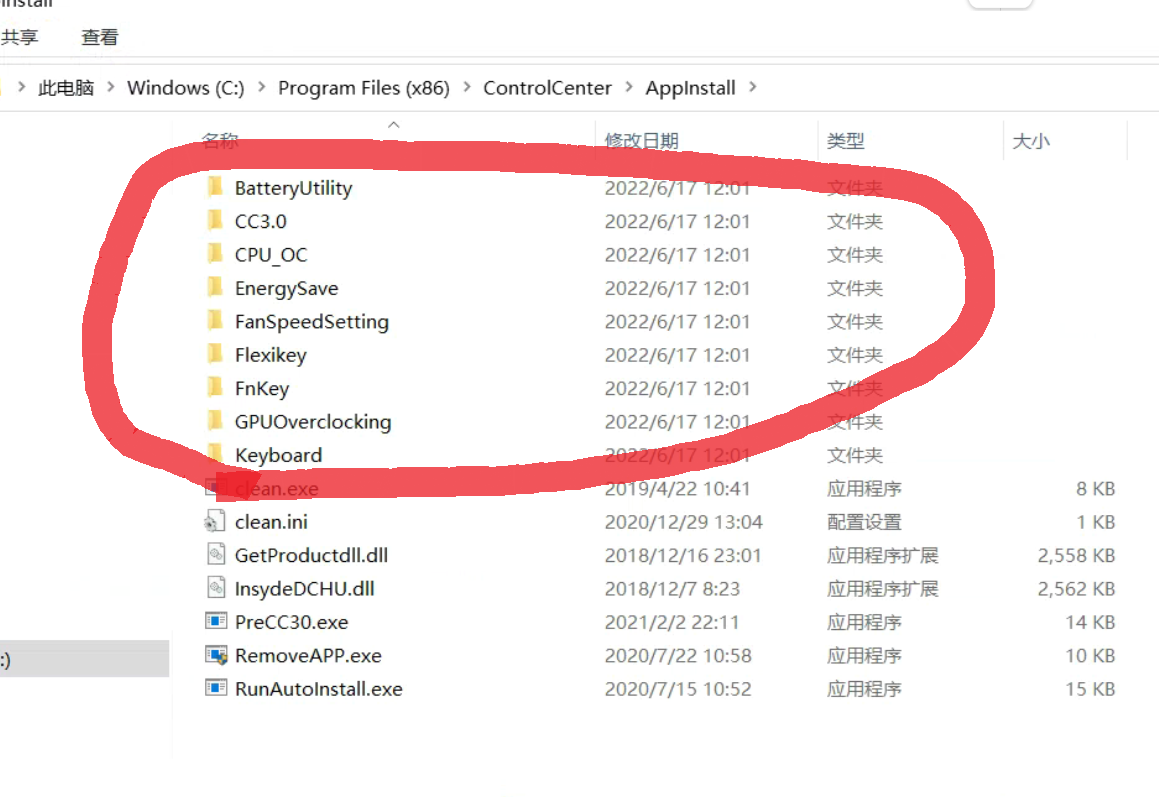Open the BatteryUtility folder icon
The height and width of the screenshot is (797, 1159).
click(217, 187)
